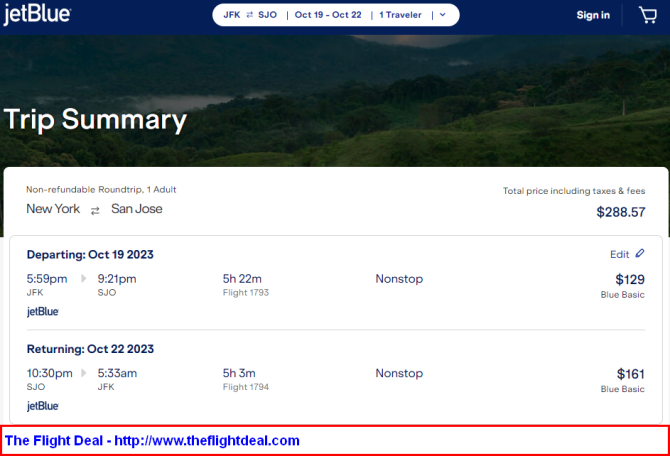Image resolution: width=670 pixels, height=456 pixels.
Task: Click the 5:33am arrival time
Action: point(118,373)
